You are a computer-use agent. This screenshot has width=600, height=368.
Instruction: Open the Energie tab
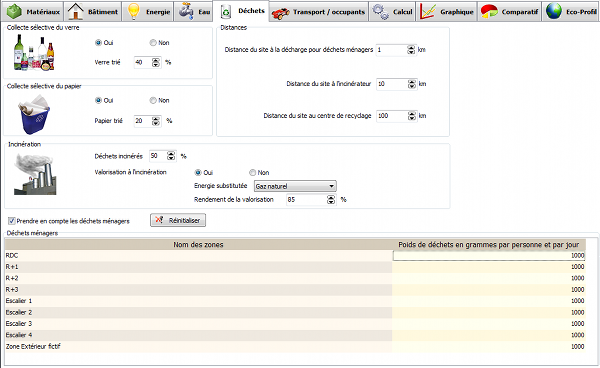(x=148, y=11)
